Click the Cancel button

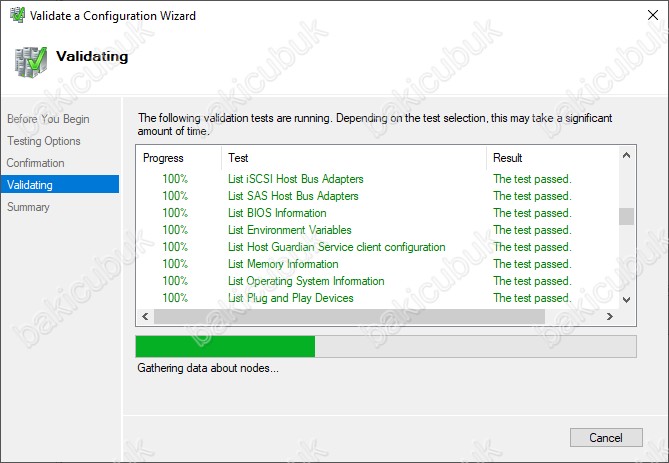click(x=606, y=437)
